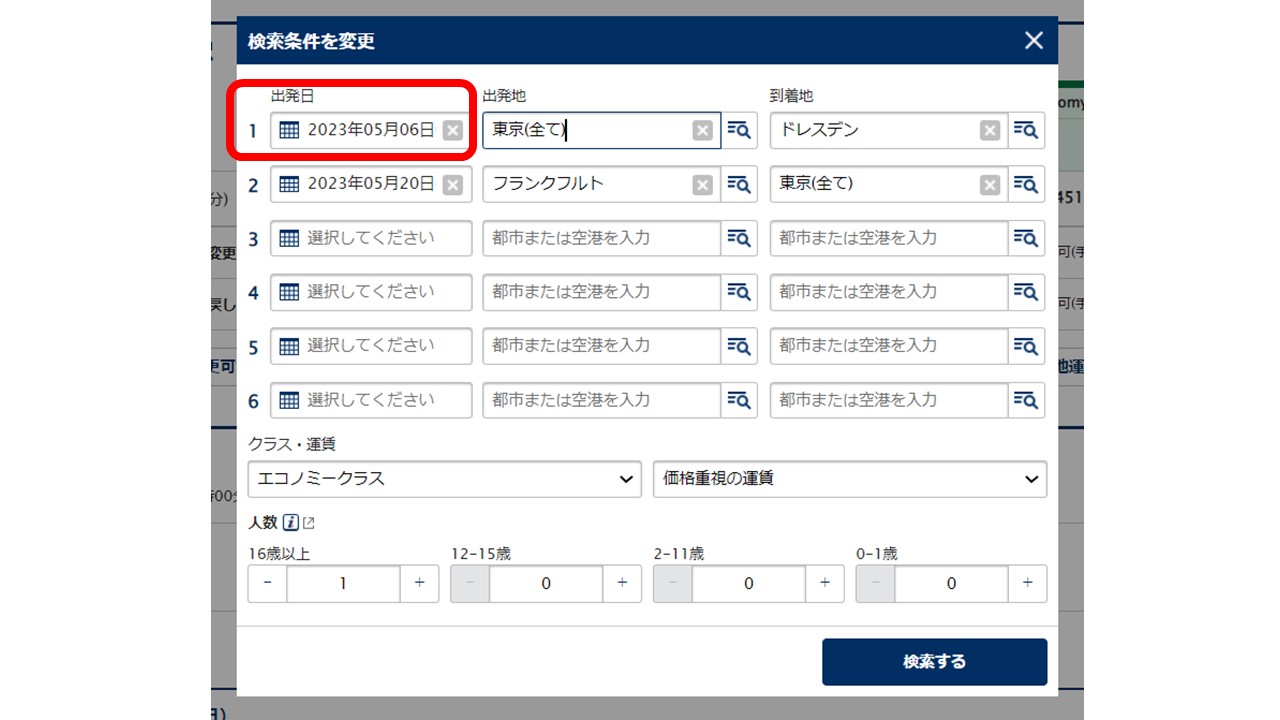The image size is (1280, 720).
Task: Select the 16歳以上 count value field
Action: (x=343, y=583)
